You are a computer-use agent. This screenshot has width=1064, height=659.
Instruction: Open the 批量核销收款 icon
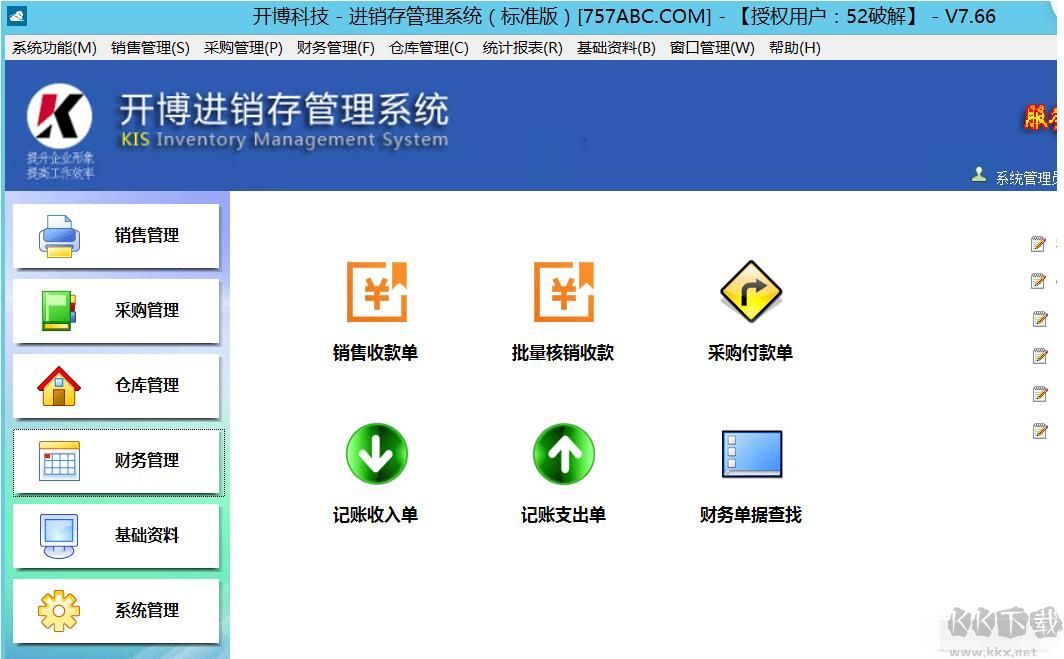pyautogui.click(x=564, y=291)
